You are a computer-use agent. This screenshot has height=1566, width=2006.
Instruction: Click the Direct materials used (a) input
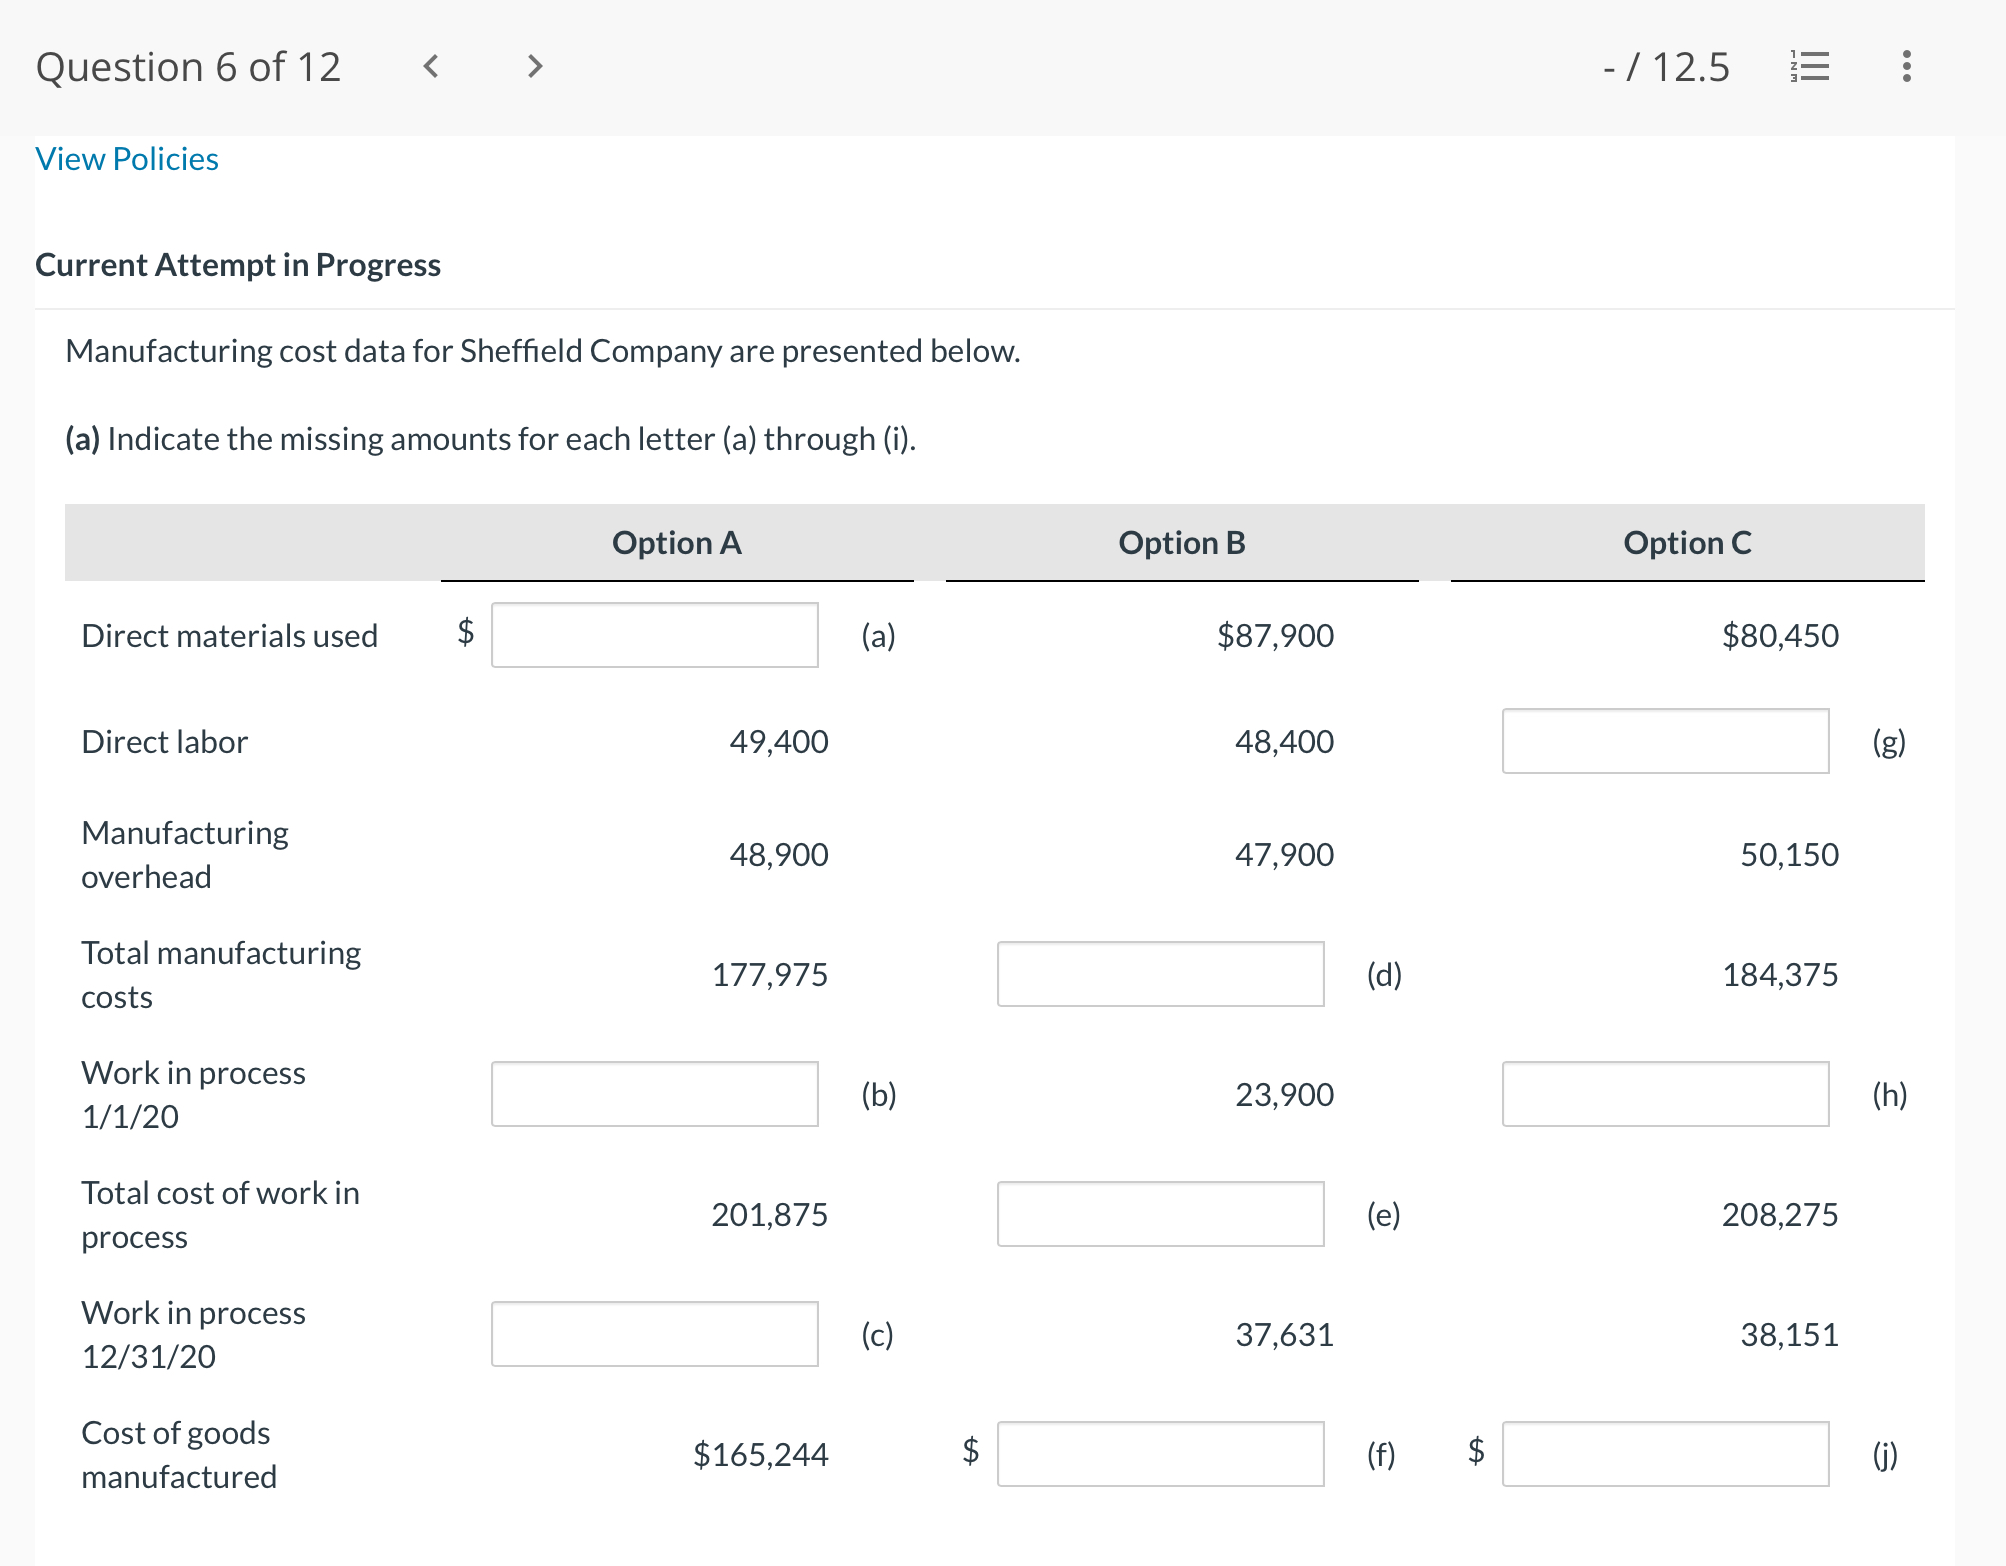[654, 635]
